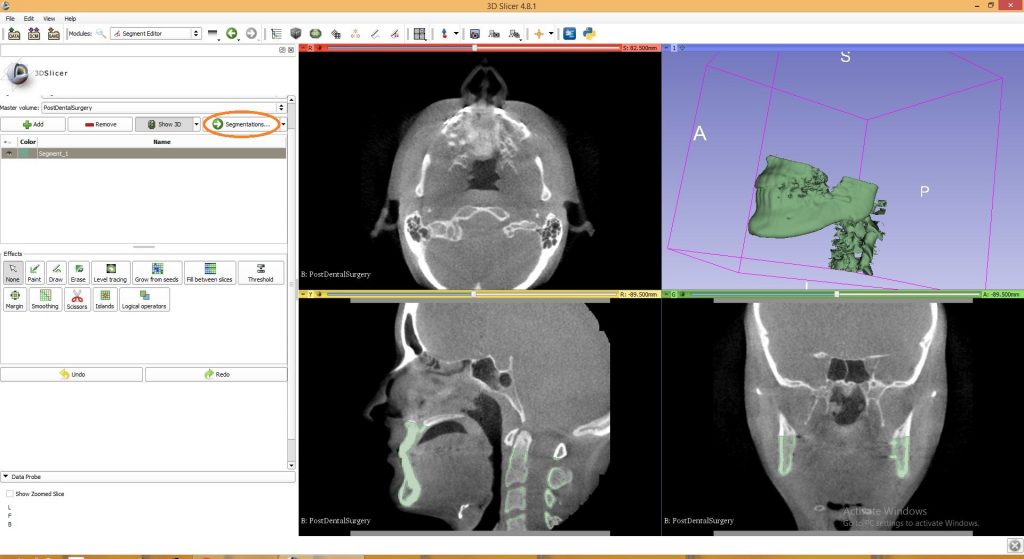Click the Redo button
This screenshot has height=559, width=1024.
216,374
